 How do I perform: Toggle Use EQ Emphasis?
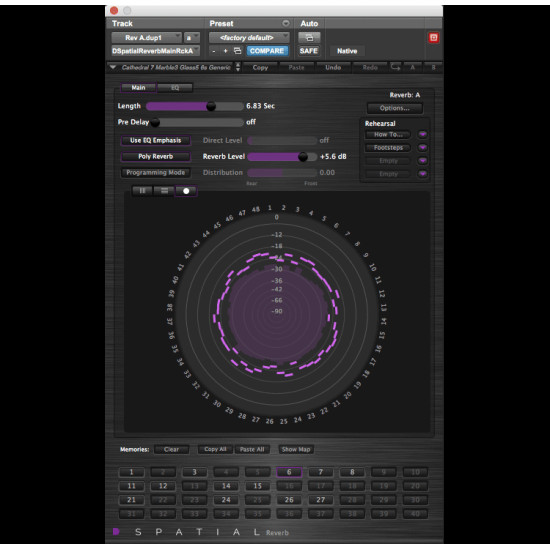coord(156,140)
